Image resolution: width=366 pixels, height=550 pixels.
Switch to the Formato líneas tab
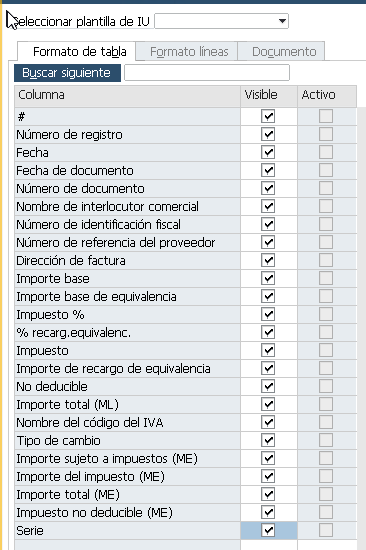[x=189, y=52]
